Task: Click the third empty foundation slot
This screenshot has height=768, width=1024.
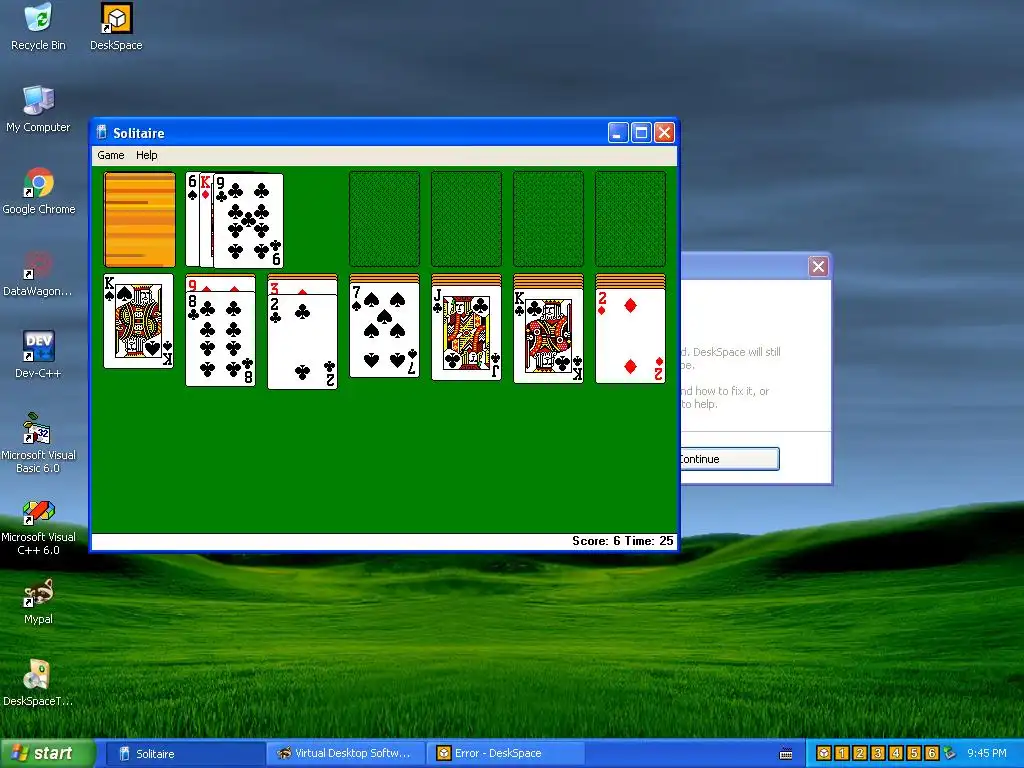Action: [548, 219]
